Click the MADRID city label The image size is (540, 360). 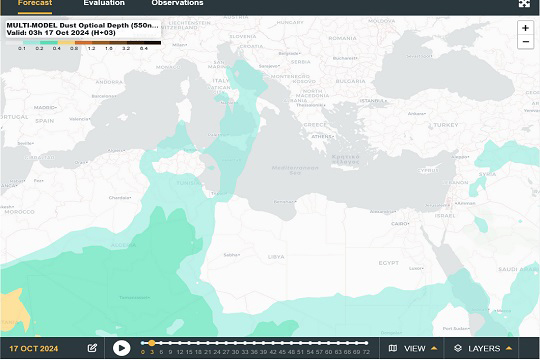coord(45,107)
